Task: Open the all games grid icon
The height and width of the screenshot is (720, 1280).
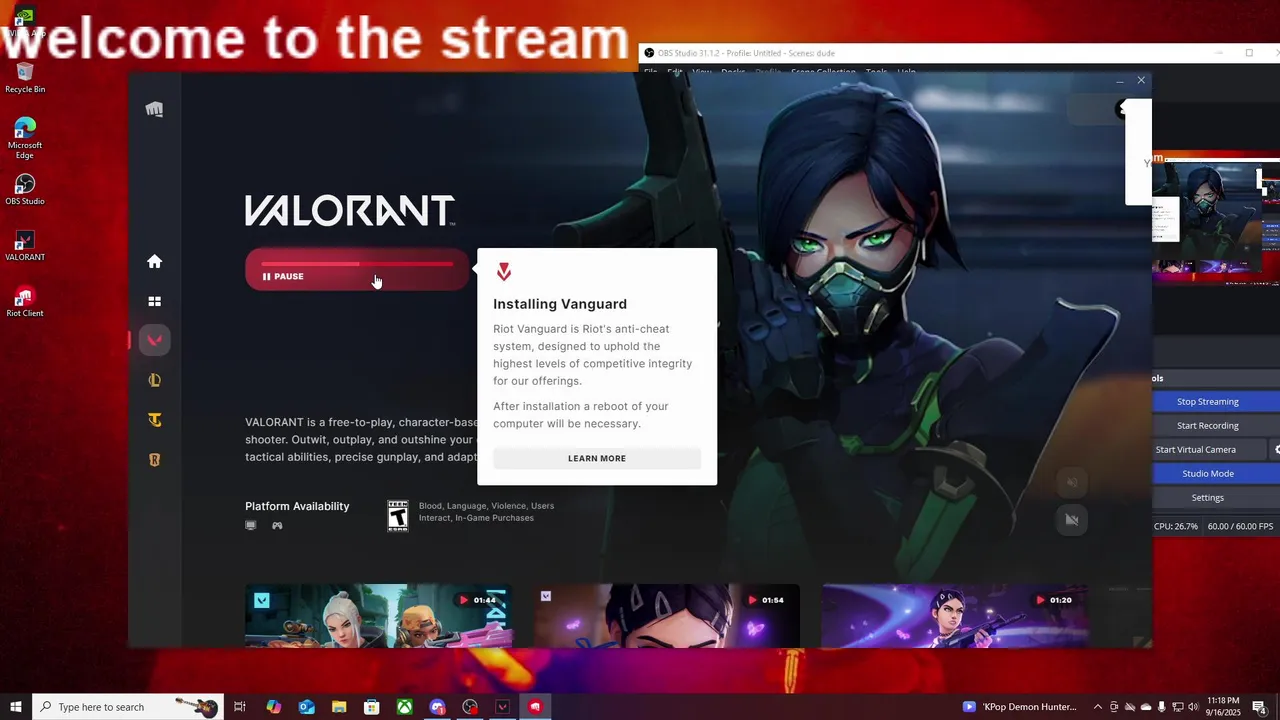Action: click(154, 301)
